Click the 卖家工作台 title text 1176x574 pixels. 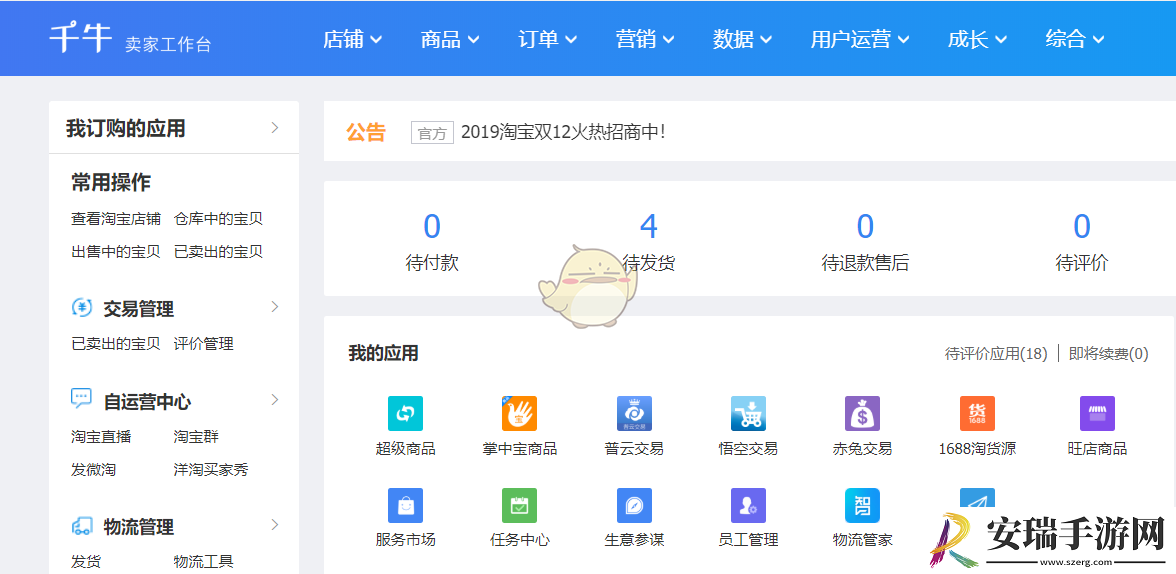coord(169,44)
